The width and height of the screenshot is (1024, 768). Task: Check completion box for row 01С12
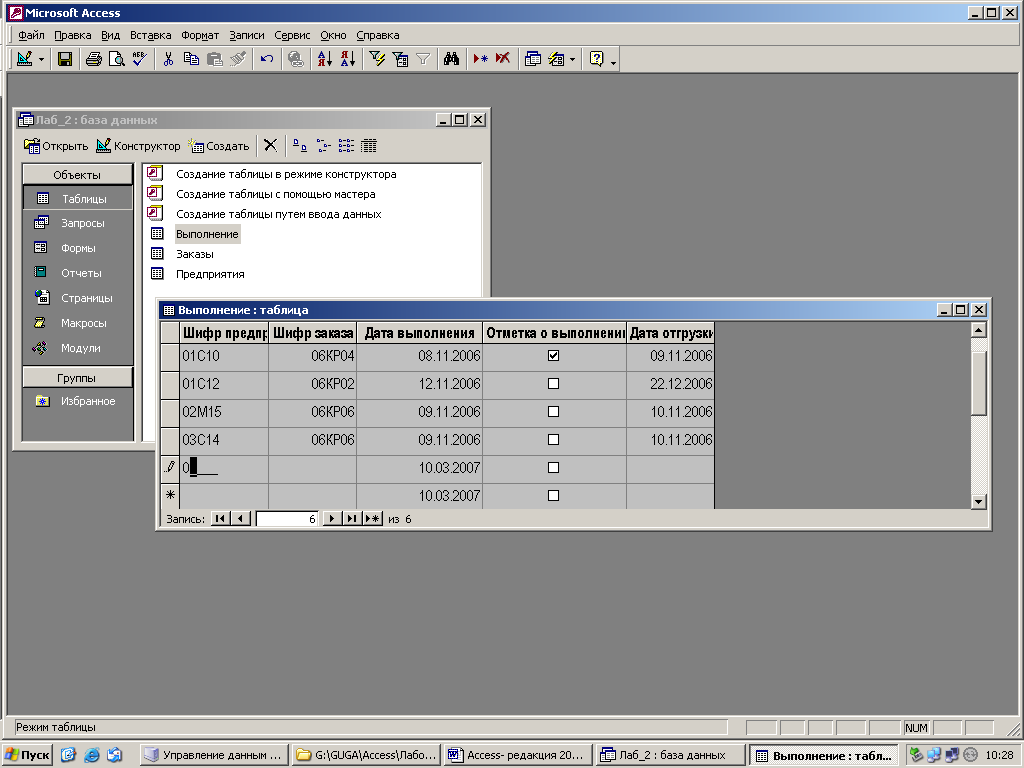(553, 383)
